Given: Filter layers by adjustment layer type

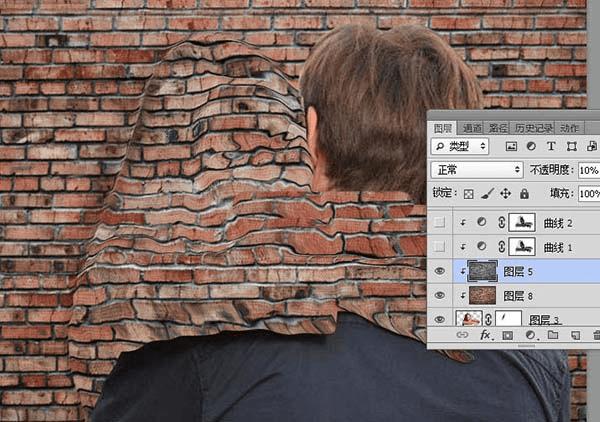Looking at the screenshot, I should (x=531, y=146).
